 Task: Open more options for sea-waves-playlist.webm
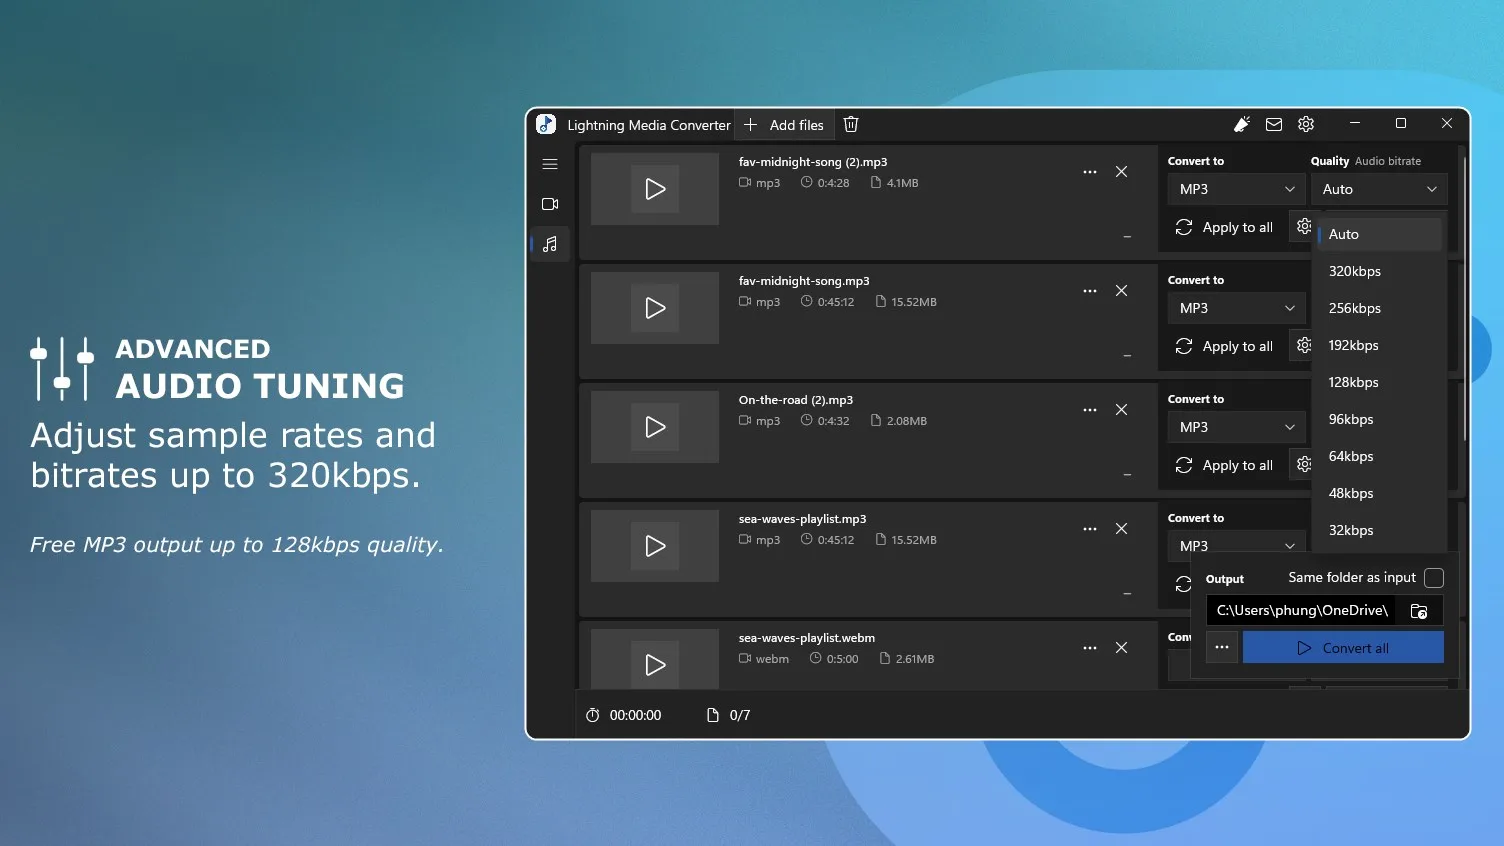(x=1090, y=648)
